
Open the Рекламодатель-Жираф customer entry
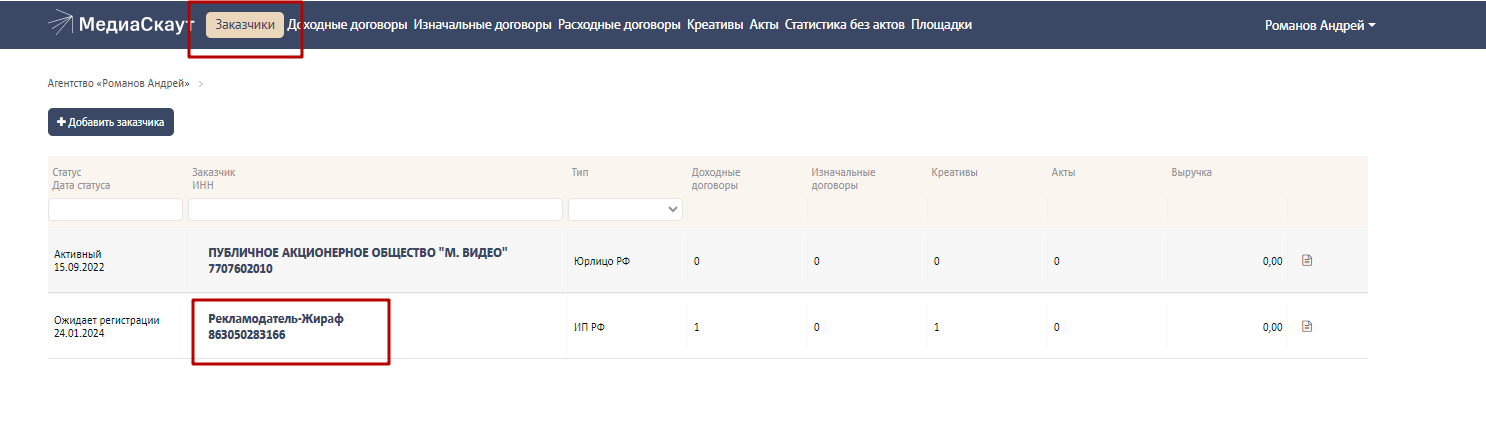click(276, 319)
